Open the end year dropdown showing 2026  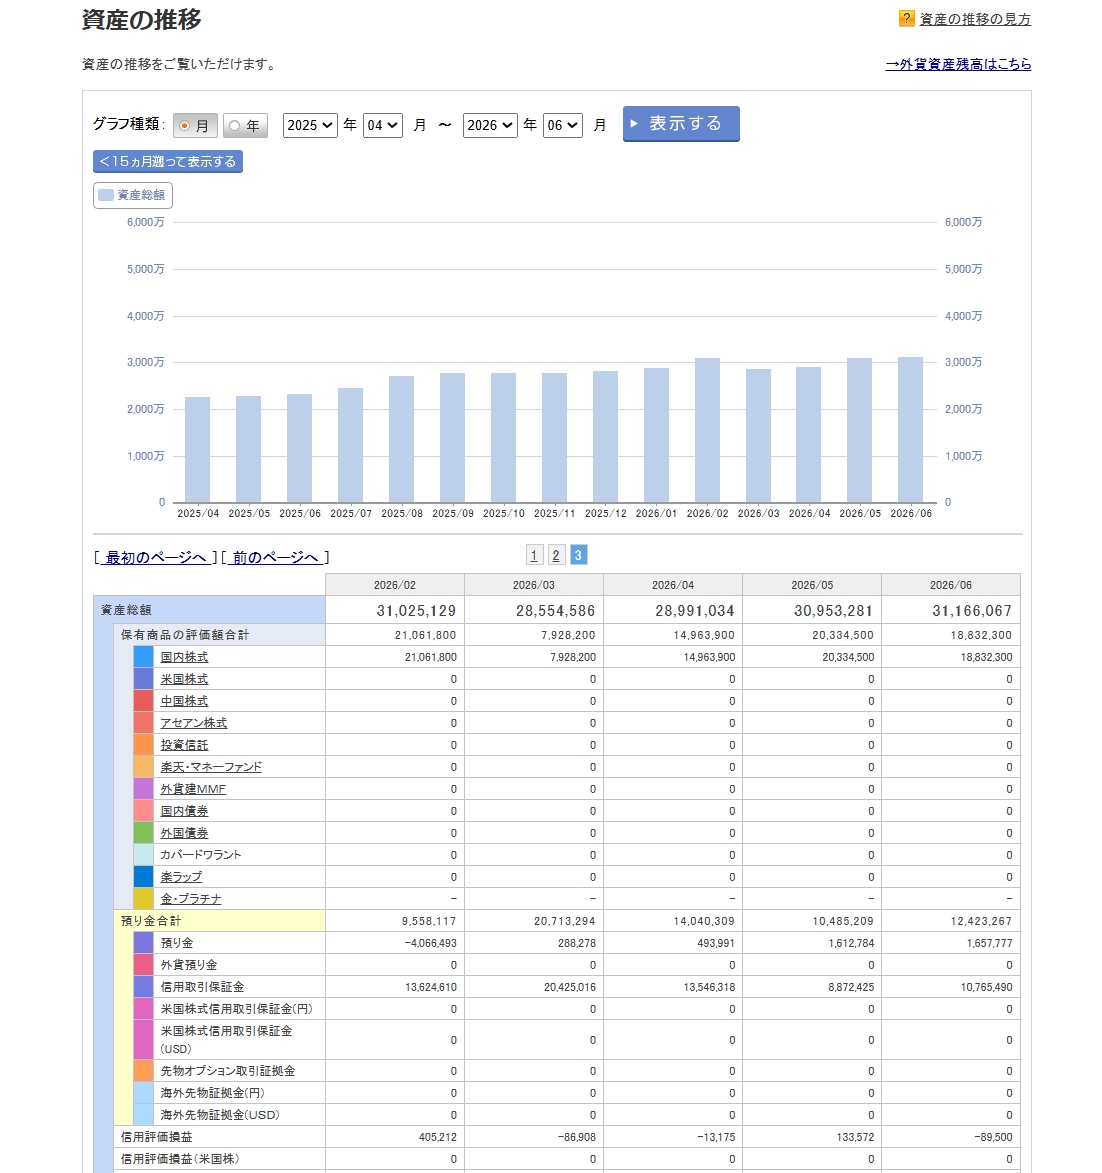click(490, 125)
